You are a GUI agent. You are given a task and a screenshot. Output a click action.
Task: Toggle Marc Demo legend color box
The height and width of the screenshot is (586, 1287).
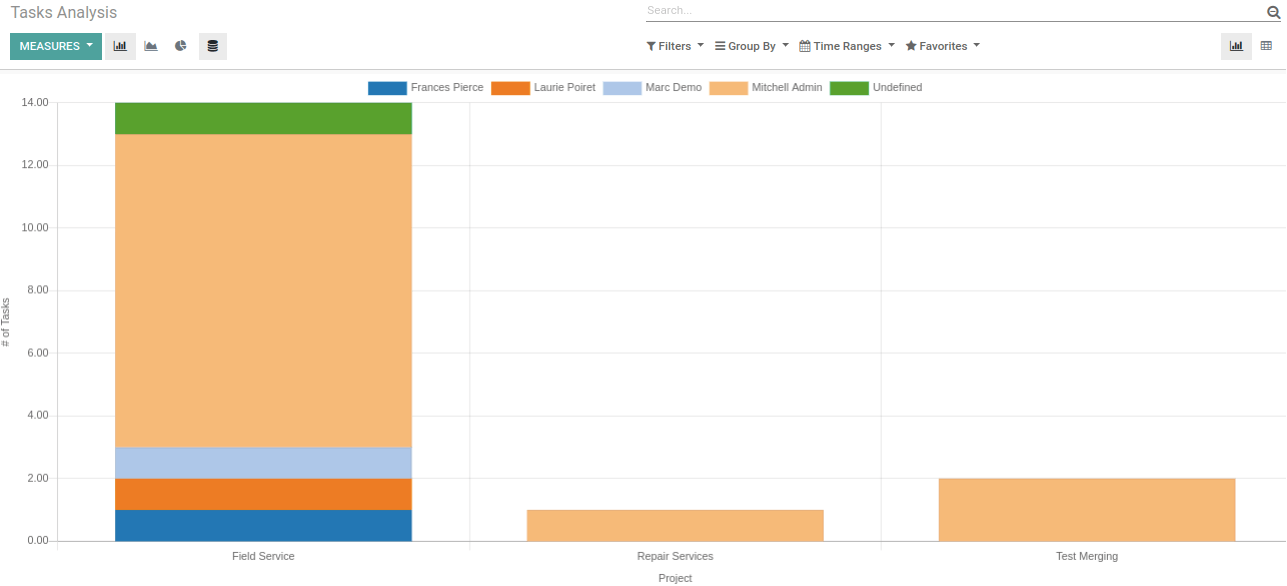tap(622, 88)
